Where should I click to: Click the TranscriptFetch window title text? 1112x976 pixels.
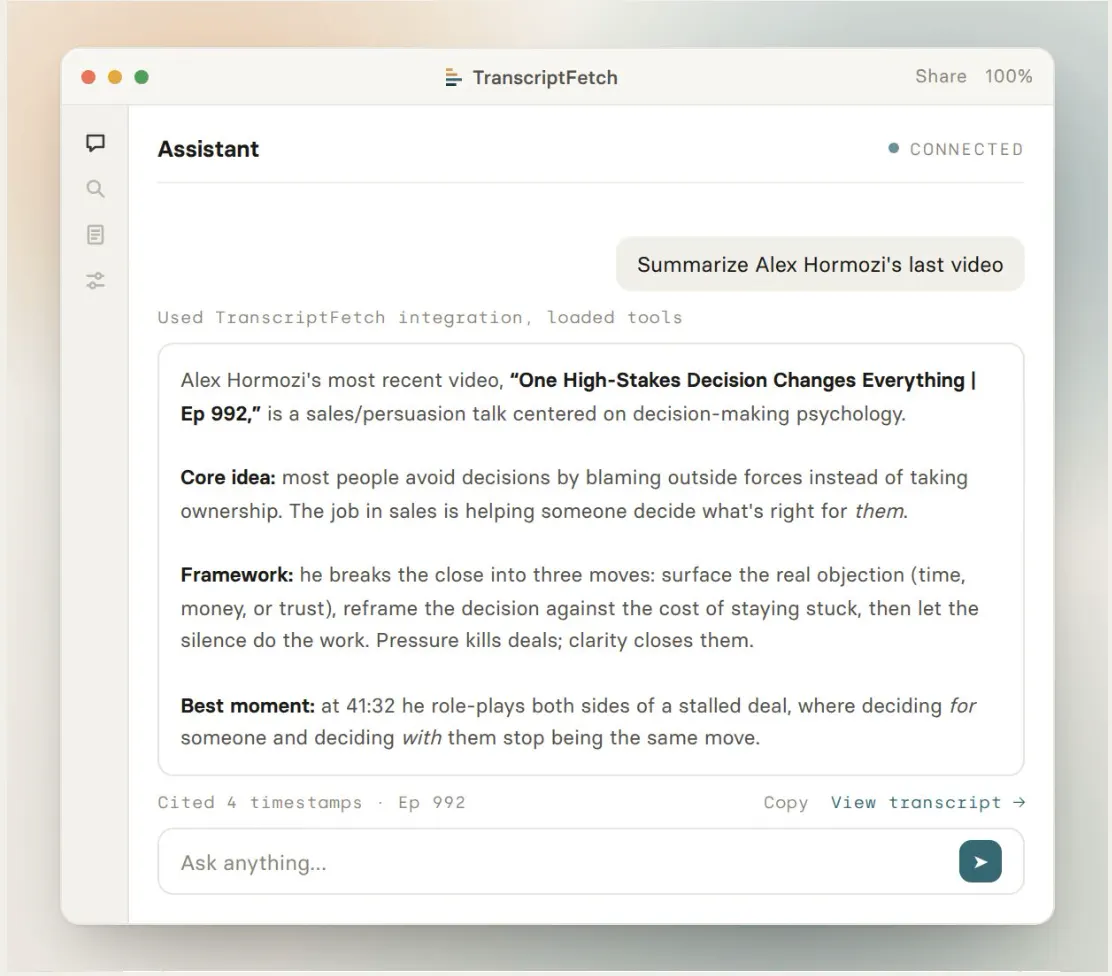pyautogui.click(x=545, y=77)
